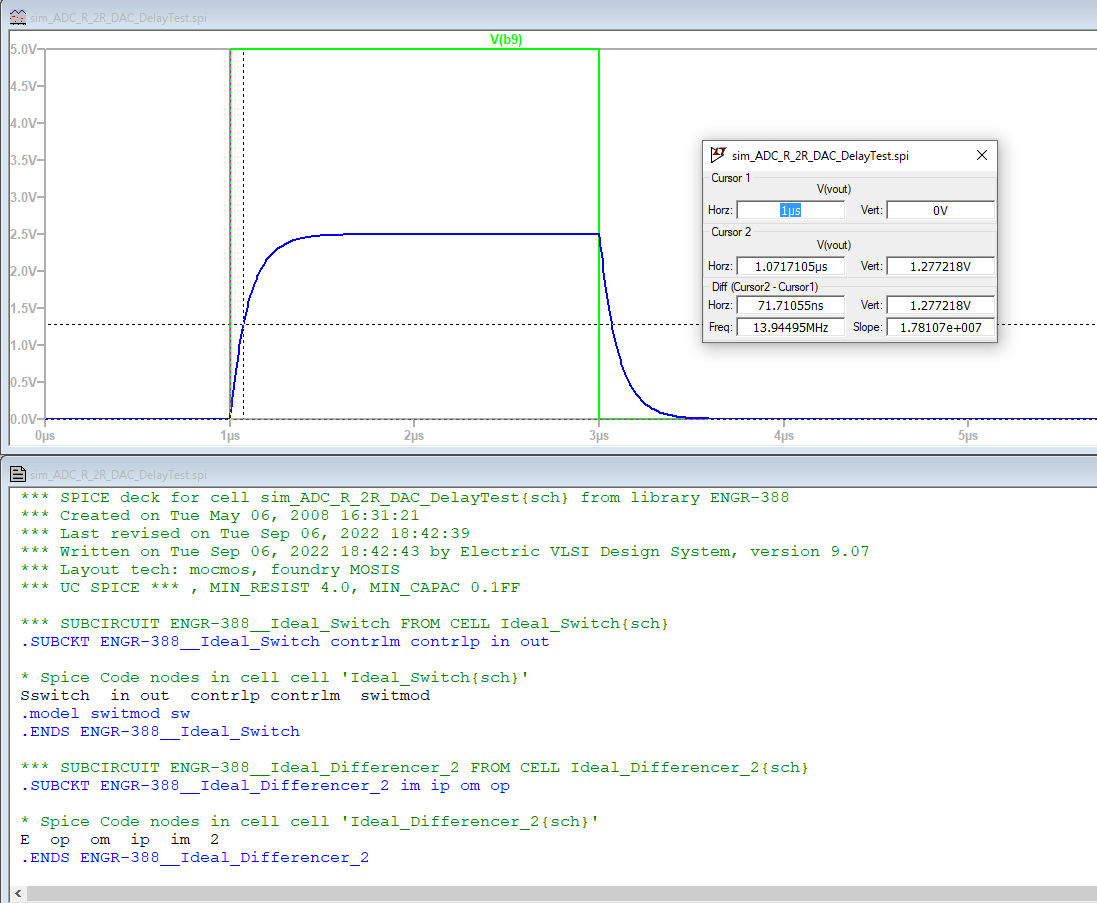Click the 'UC SPICE *** , MIN_RESIST 4.0' line
This screenshot has height=903, width=1097.
coord(270,588)
